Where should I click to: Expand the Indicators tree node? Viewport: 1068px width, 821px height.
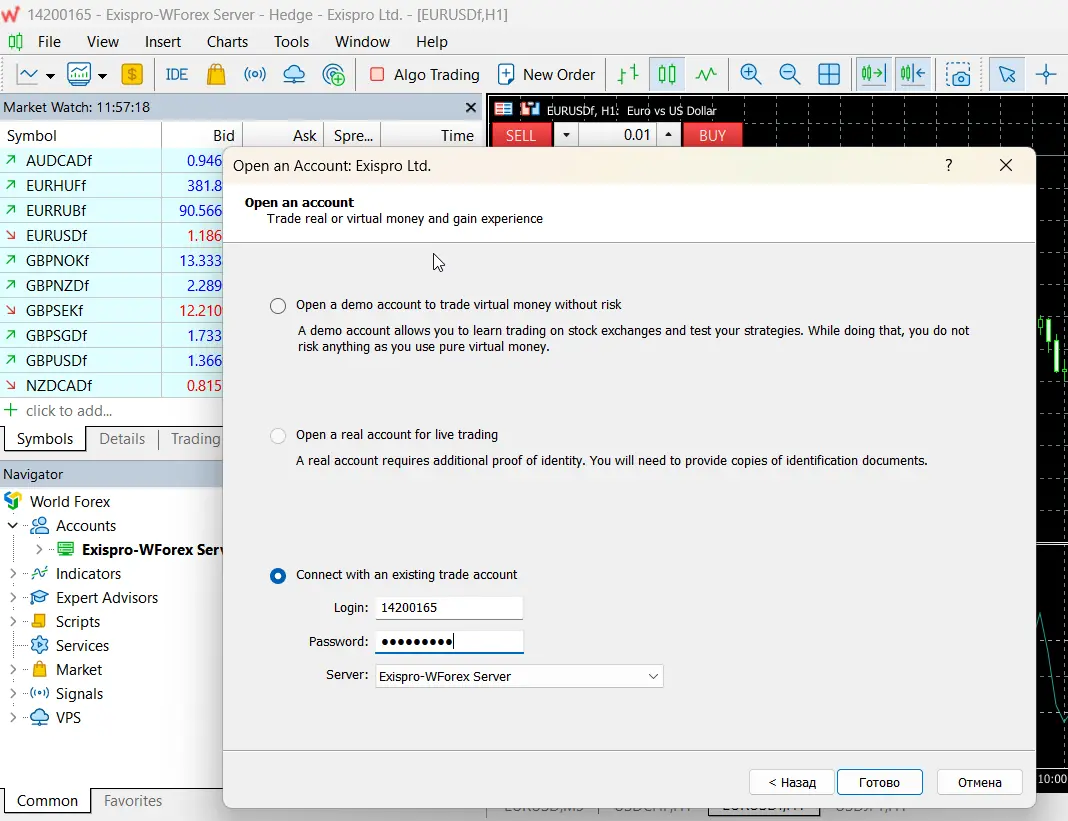(x=13, y=574)
